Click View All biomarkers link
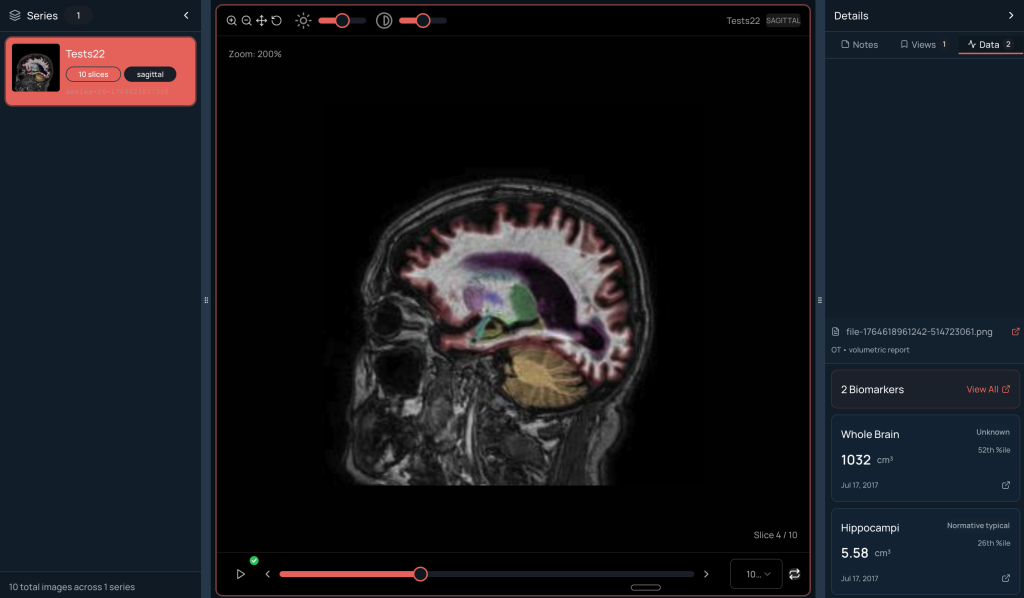Image resolution: width=1024 pixels, height=598 pixels. point(988,389)
